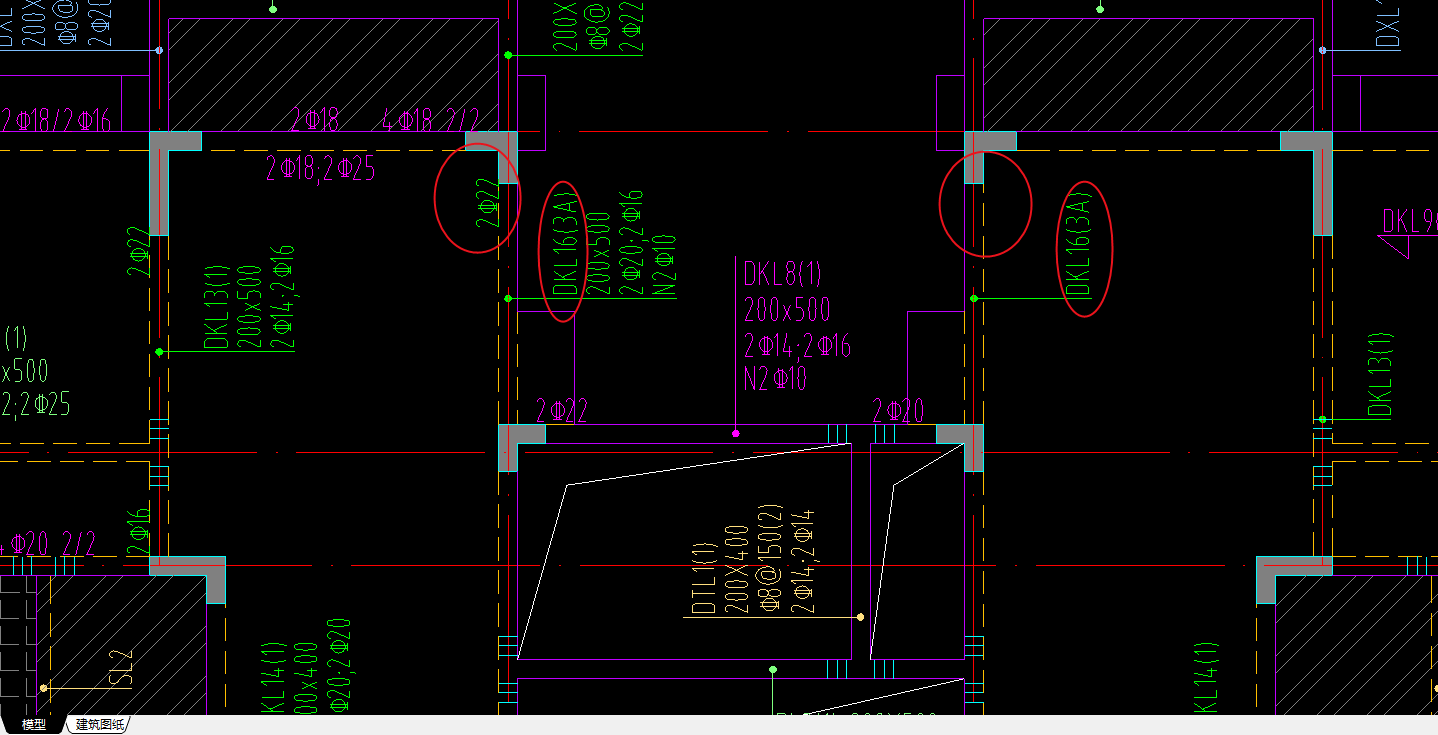Select the green vertical N2Φ10 text

pyautogui.click(x=664, y=265)
